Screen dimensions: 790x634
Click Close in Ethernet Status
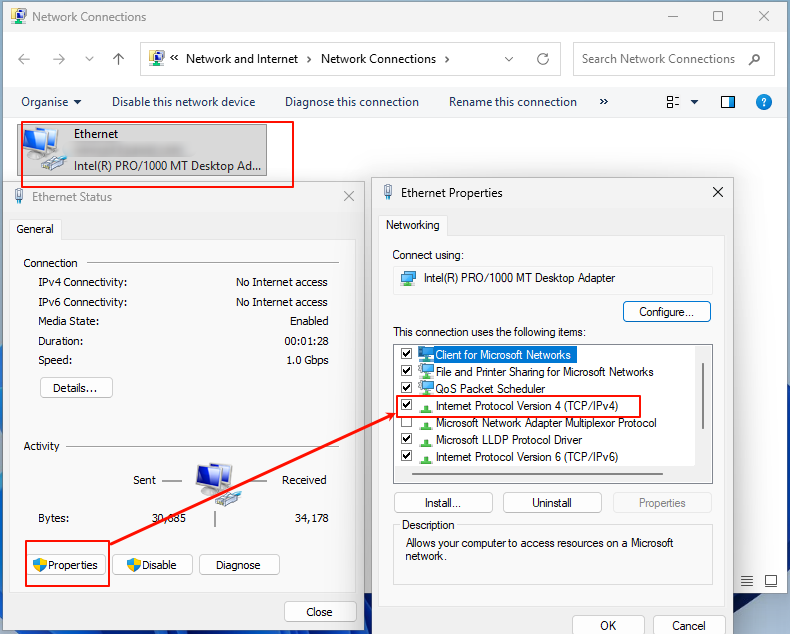point(319,612)
